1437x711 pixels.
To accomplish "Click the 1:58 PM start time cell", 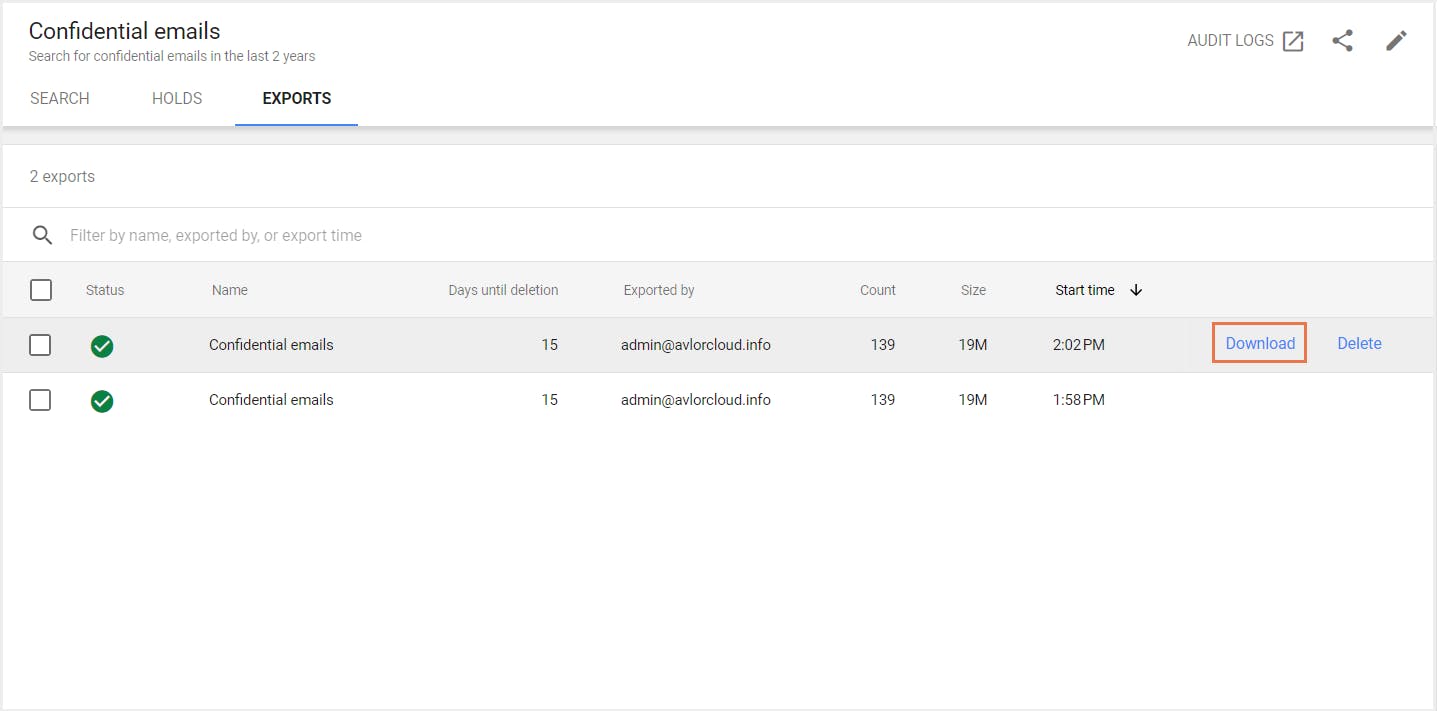I will click(1079, 400).
